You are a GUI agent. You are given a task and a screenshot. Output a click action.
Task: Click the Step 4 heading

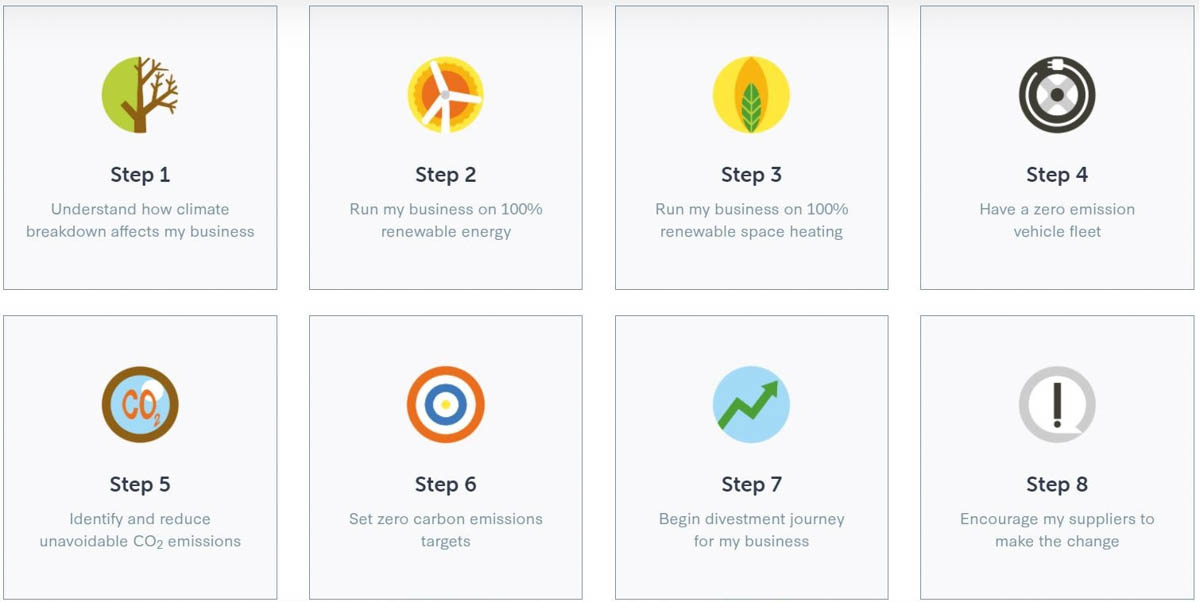(1057, 175)
